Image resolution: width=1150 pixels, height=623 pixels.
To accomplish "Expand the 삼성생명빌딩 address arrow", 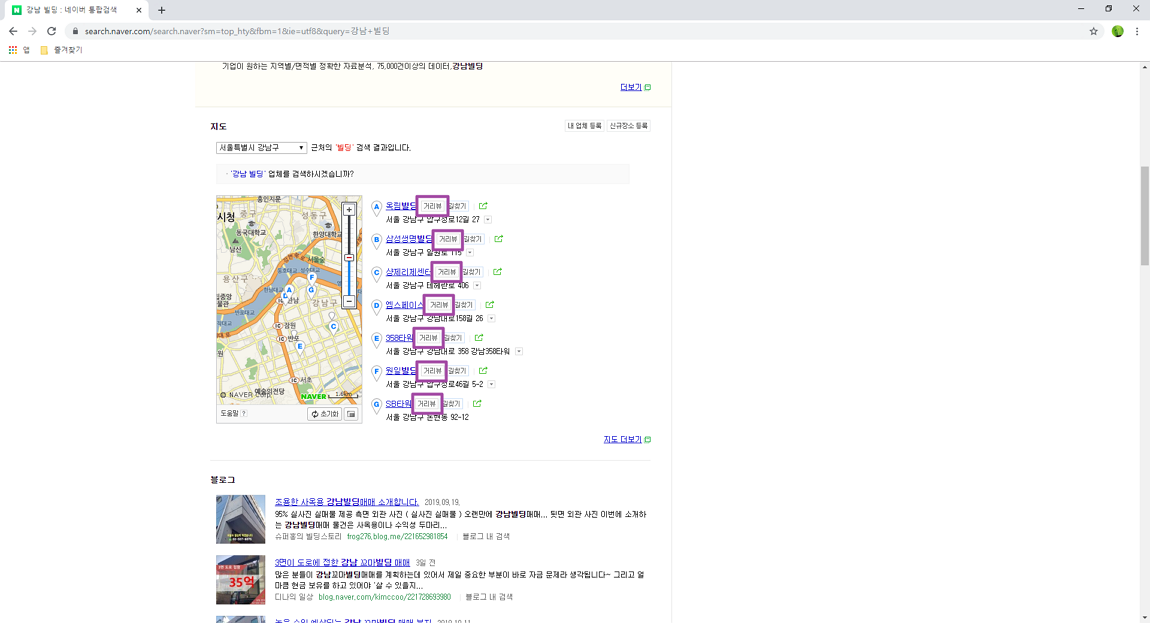I will (x=470, y=252).
